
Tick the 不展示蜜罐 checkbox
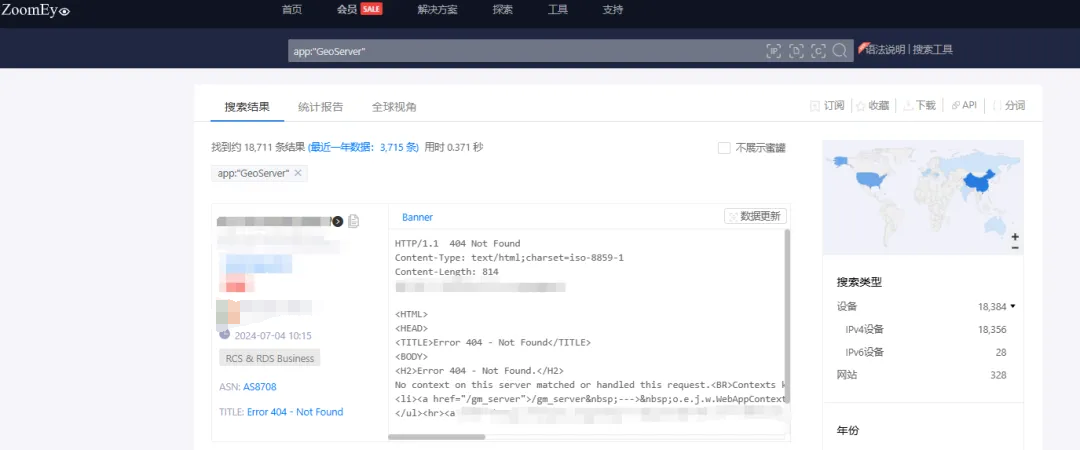(x=724, y=147)
